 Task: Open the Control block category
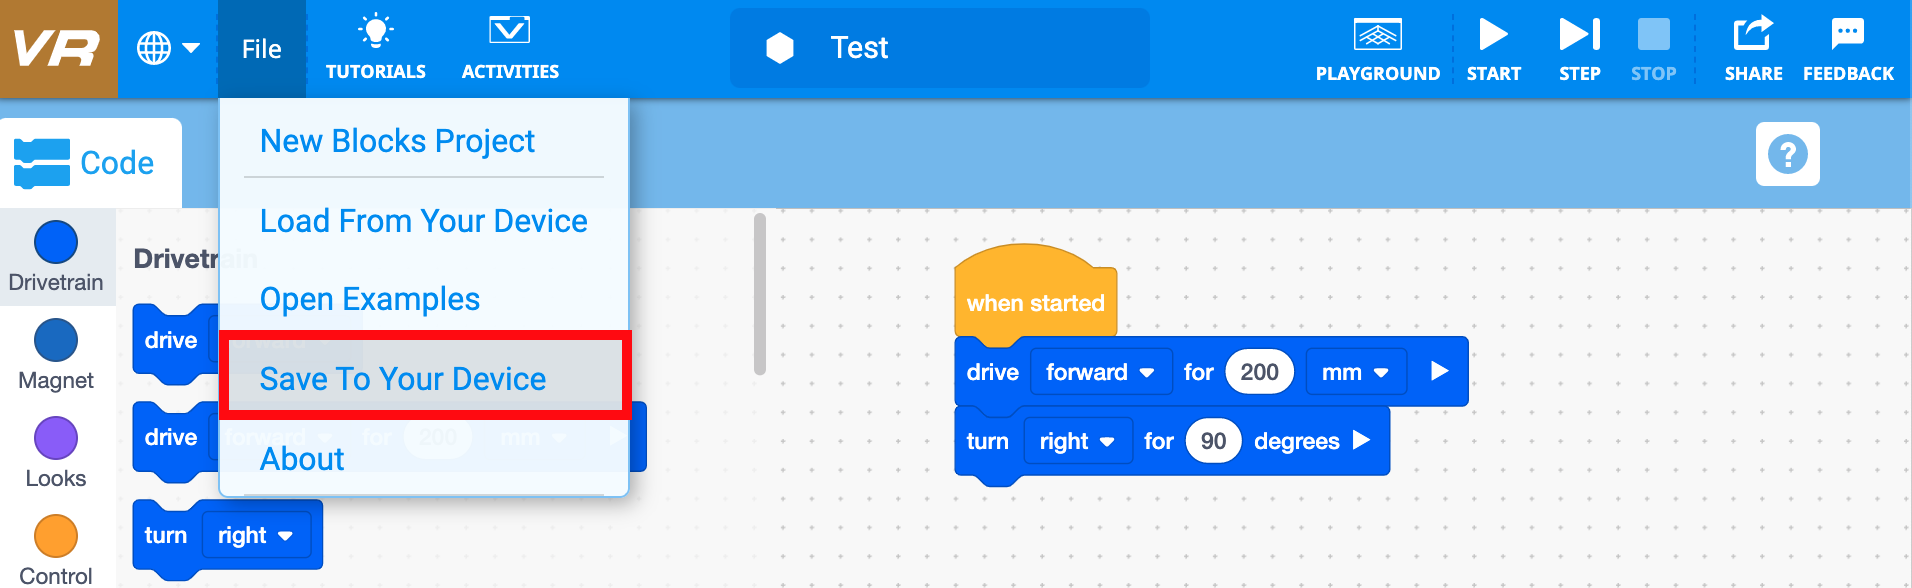tap(56, 548)
